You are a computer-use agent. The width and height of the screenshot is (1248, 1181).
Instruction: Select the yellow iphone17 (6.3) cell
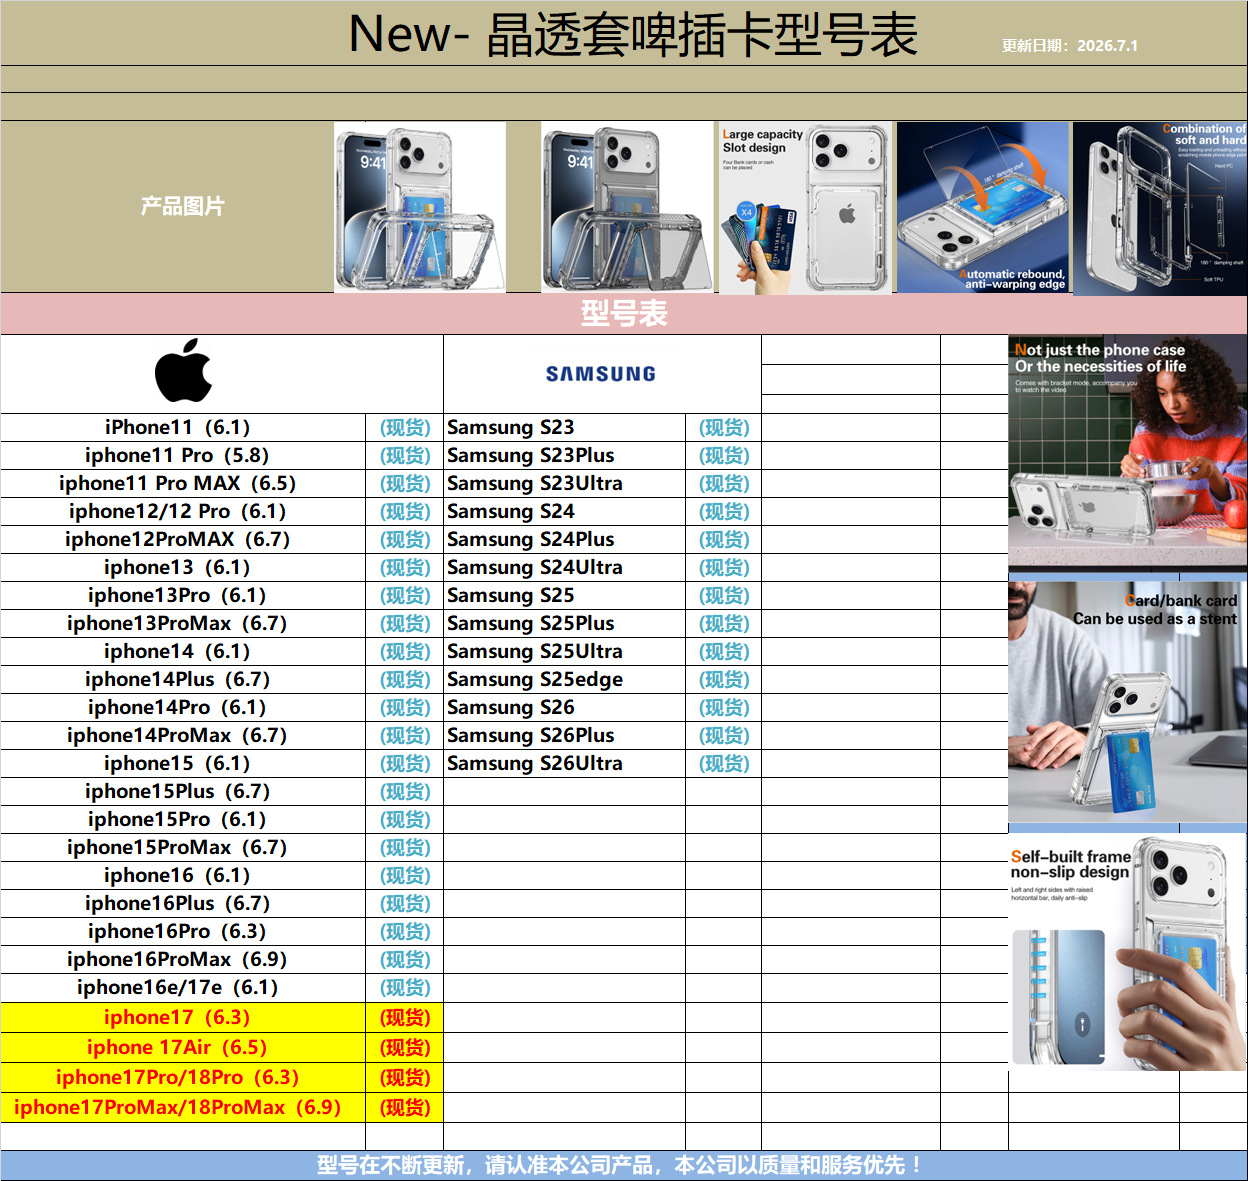(x=183, y=1018)
